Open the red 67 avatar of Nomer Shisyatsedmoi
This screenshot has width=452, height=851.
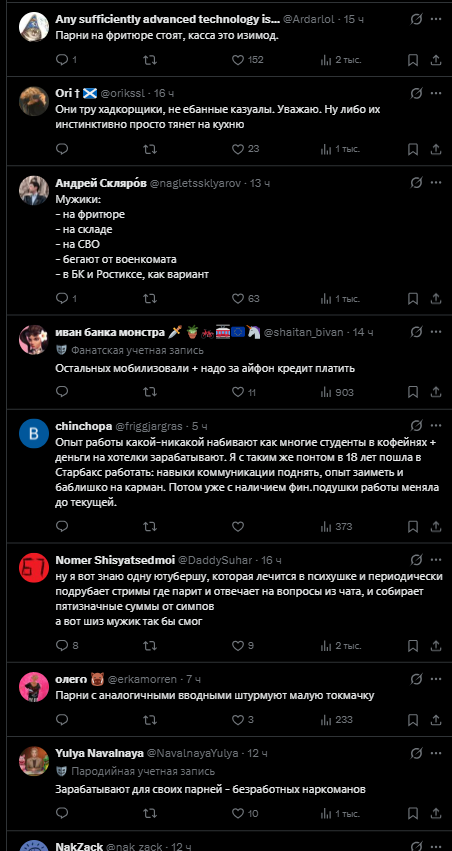(34, 569)
